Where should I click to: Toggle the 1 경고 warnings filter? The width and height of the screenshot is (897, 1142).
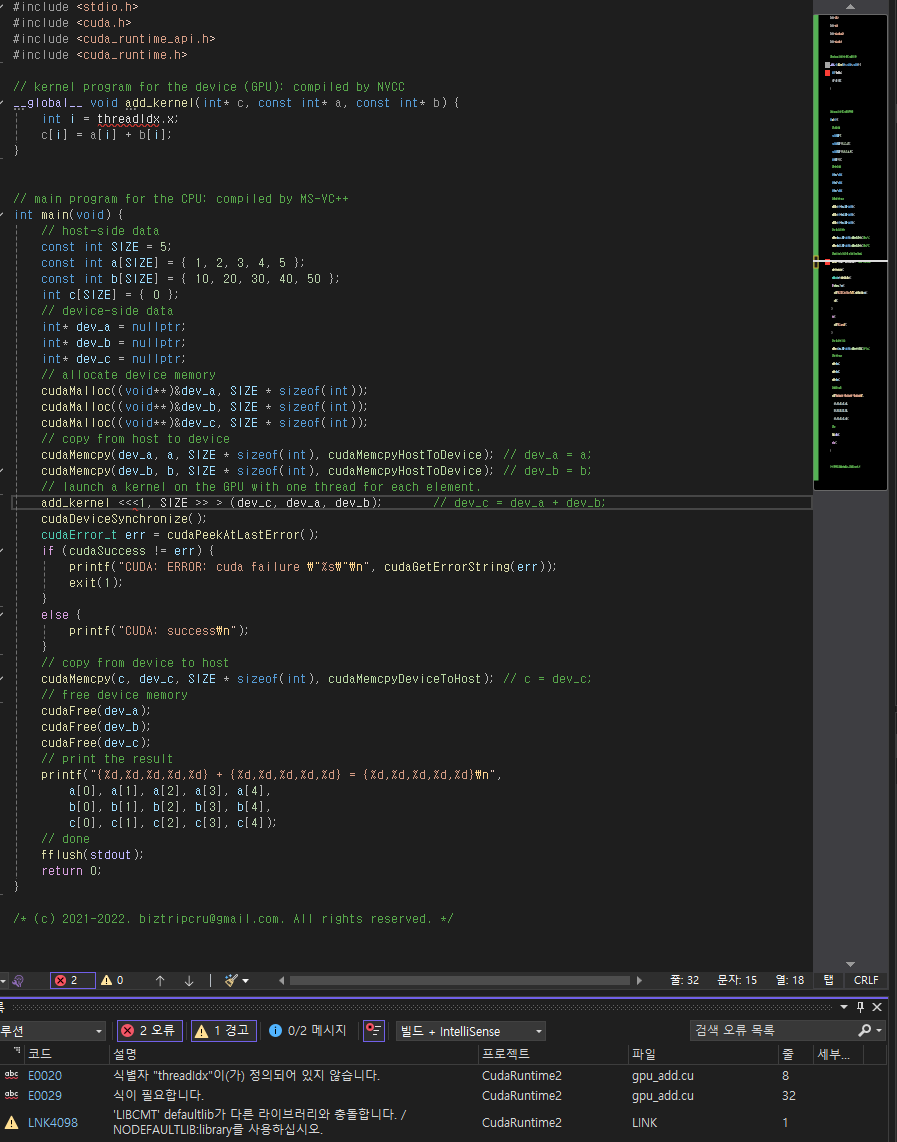[224, 1031]
